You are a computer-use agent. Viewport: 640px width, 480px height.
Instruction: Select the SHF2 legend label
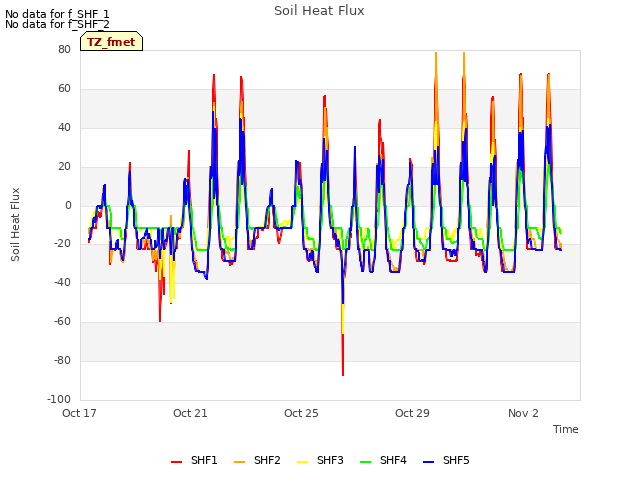coord(267,460)
